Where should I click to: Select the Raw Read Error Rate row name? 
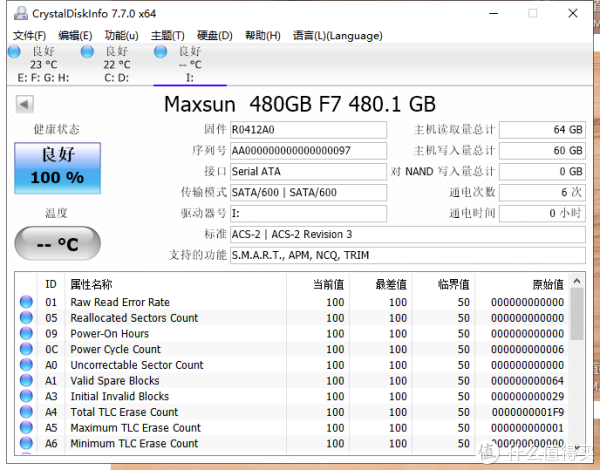click(120, 302)
